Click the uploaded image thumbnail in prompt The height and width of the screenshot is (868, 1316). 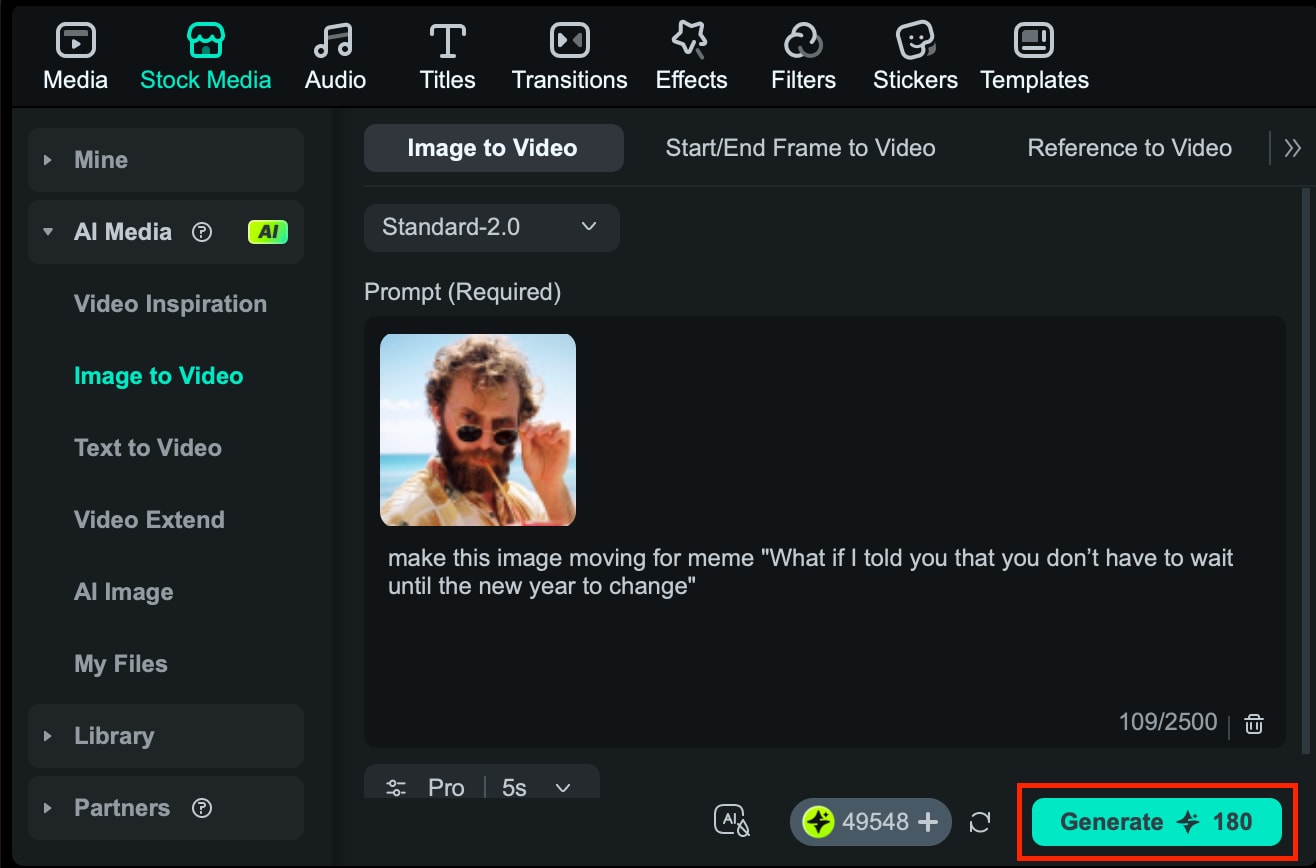tap(477, 430)
